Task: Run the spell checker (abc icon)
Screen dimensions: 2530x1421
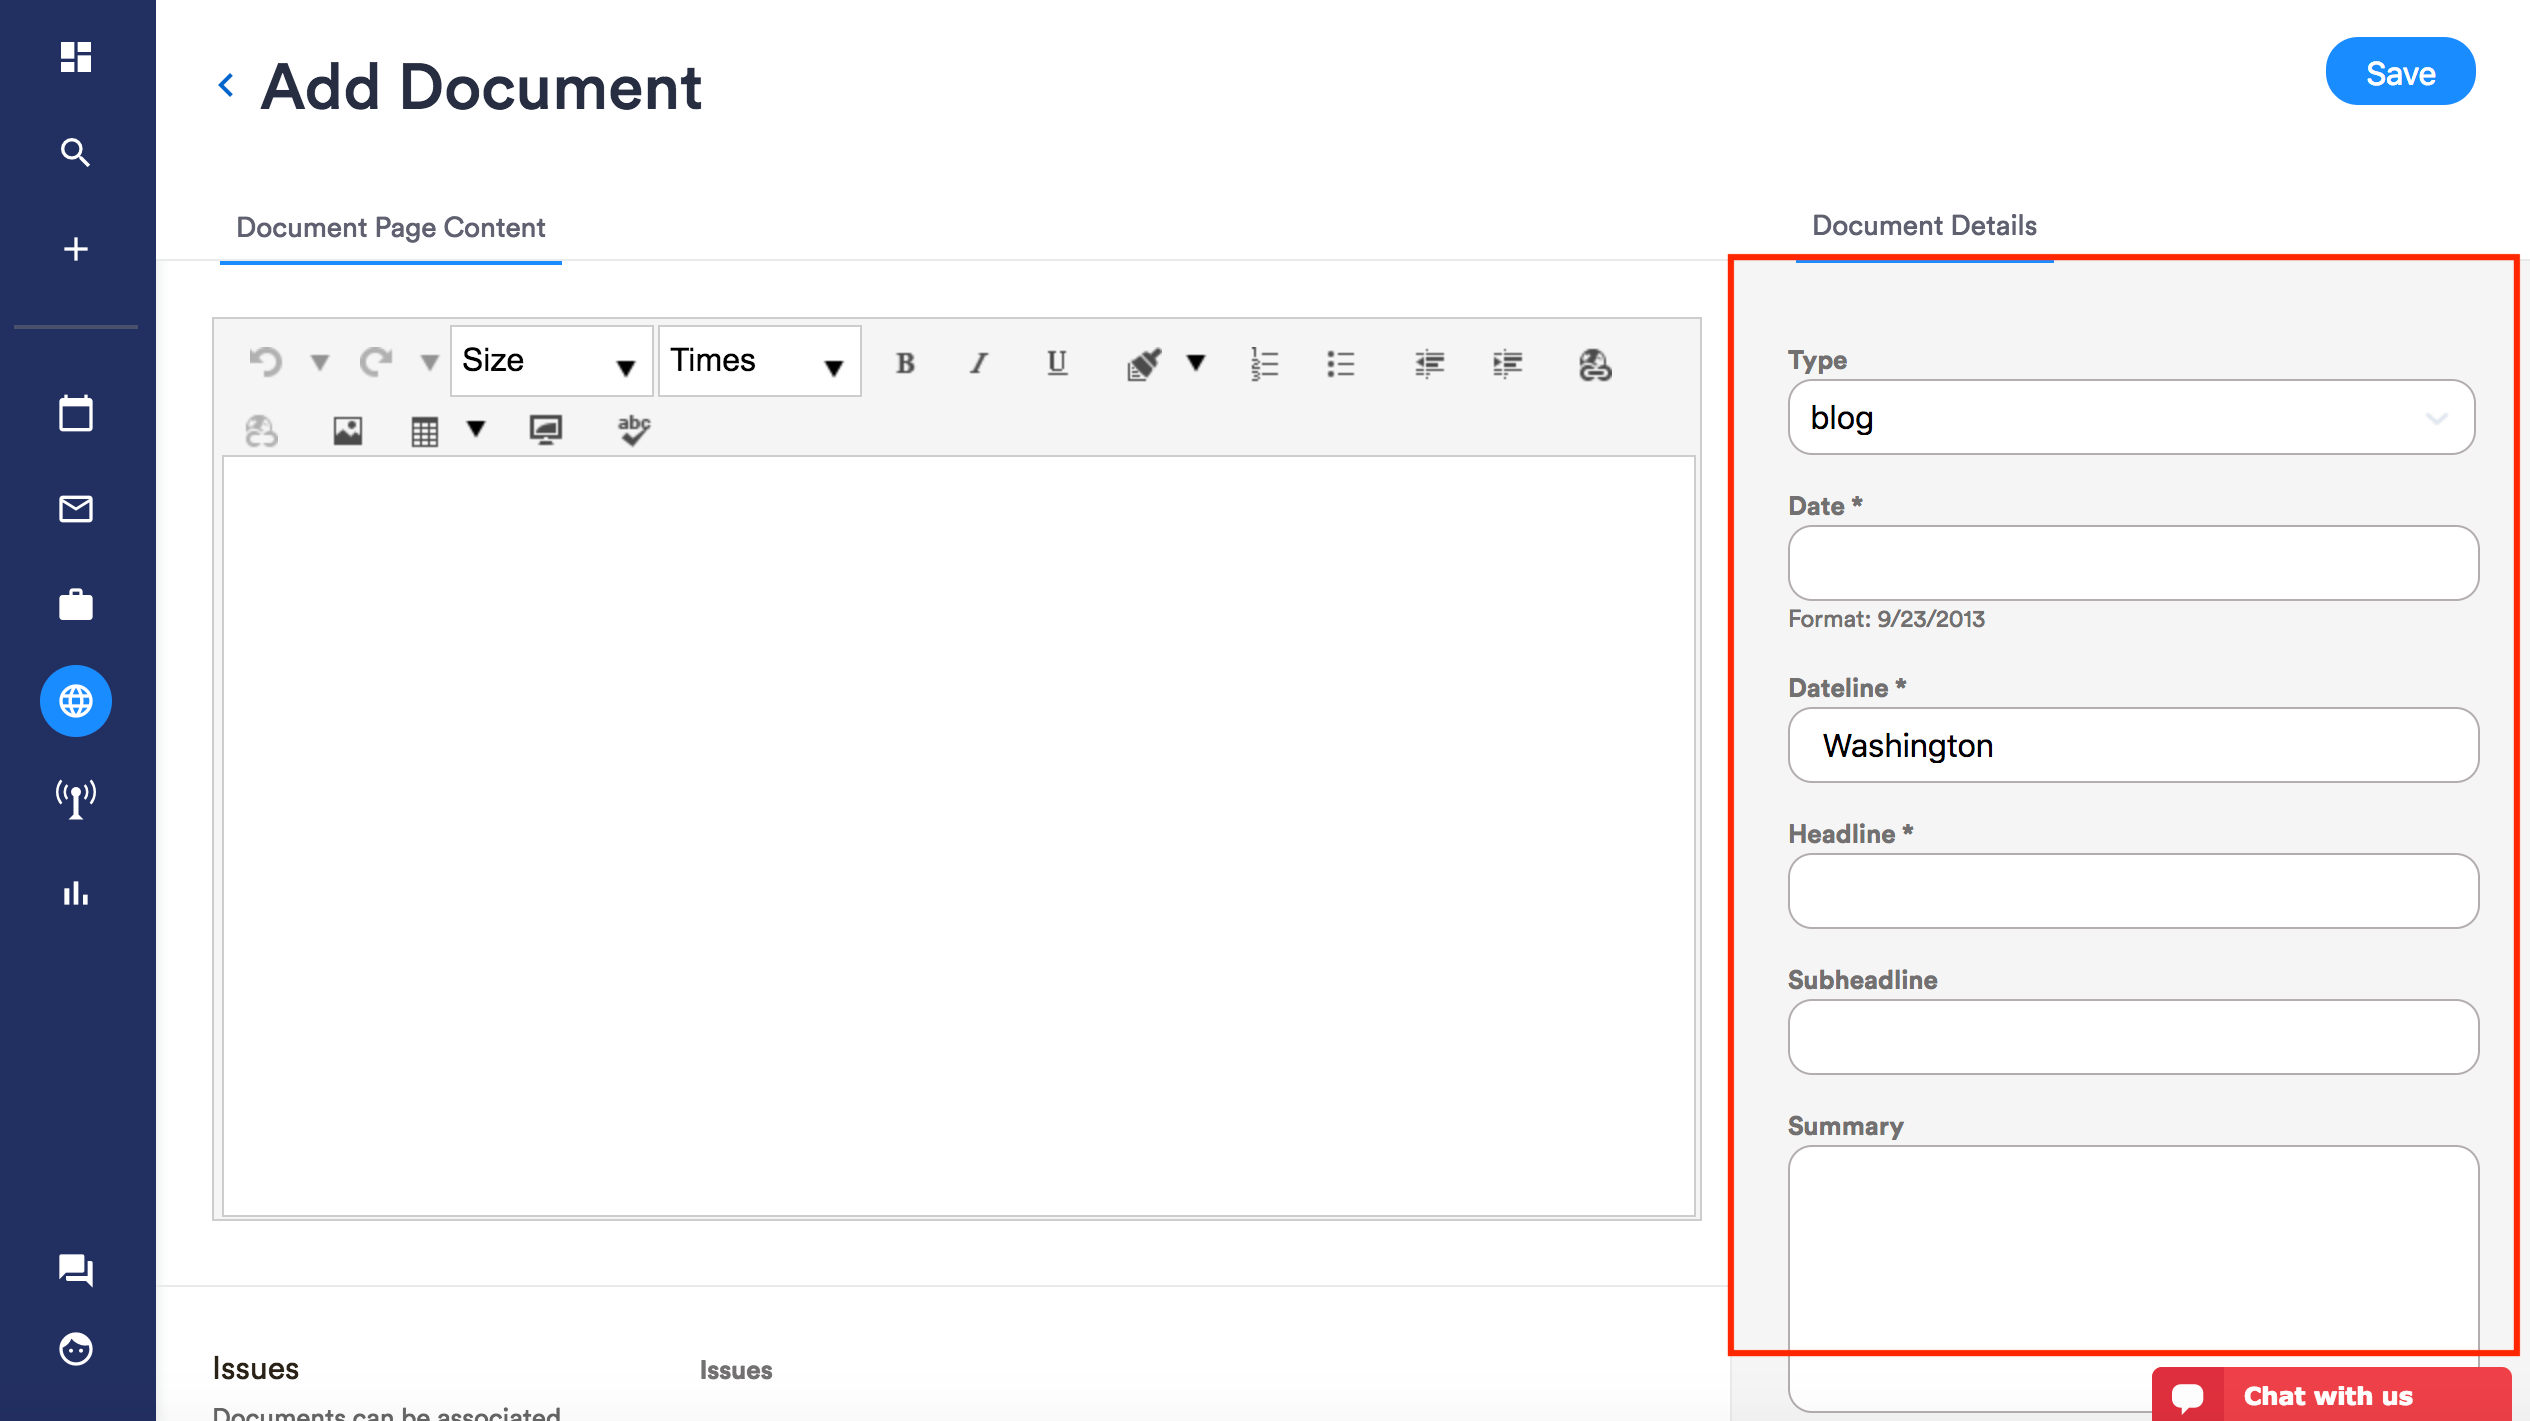Action: [633, 430]
